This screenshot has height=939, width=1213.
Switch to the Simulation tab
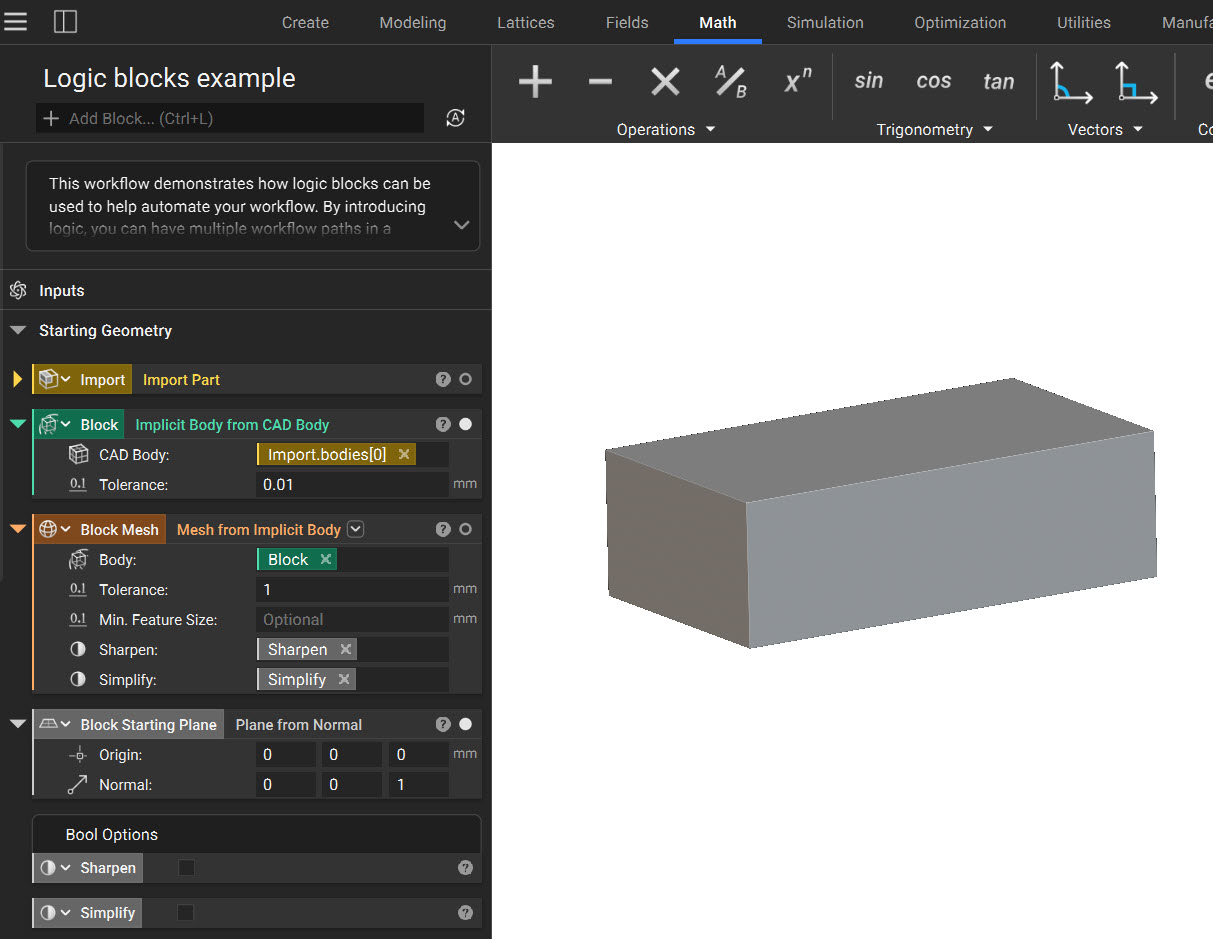tap(825, 22)
